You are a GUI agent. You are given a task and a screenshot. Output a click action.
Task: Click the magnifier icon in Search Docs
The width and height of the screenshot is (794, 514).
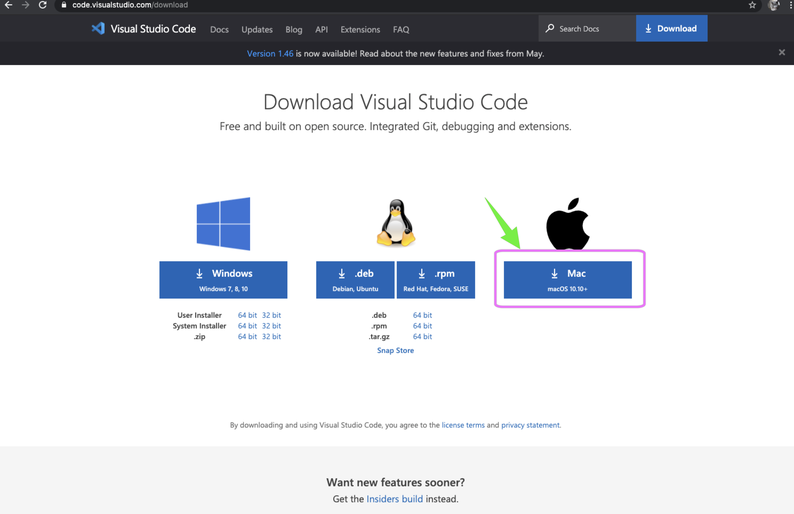click(550, 29)
